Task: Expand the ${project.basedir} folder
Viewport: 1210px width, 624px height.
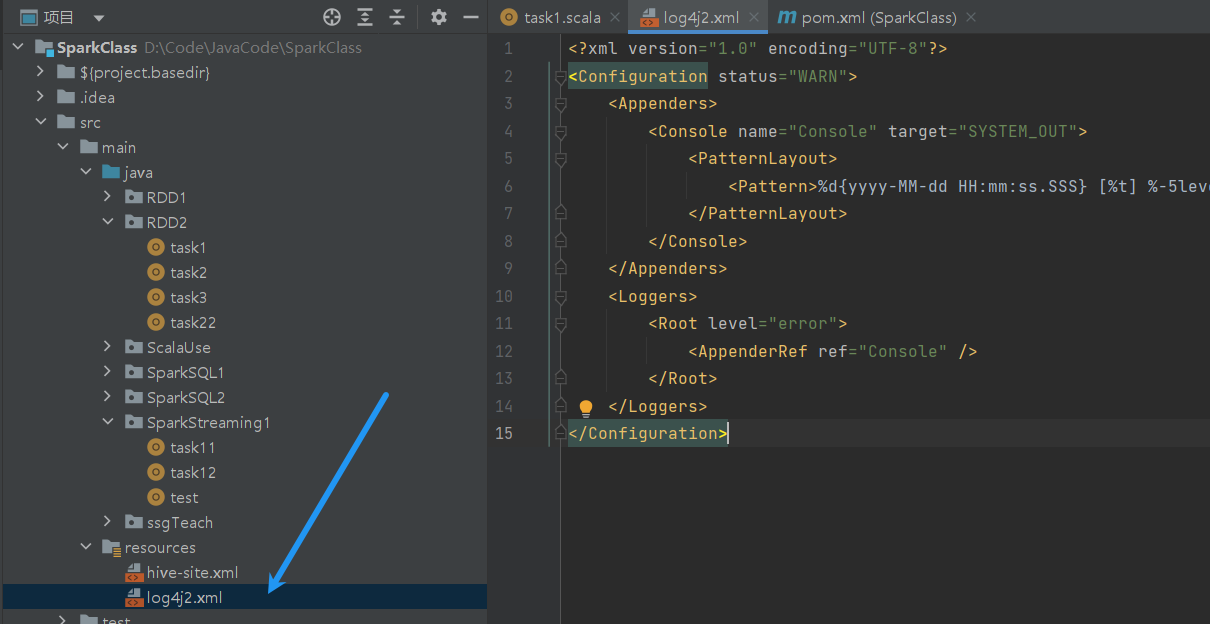Action: (40, 72)
